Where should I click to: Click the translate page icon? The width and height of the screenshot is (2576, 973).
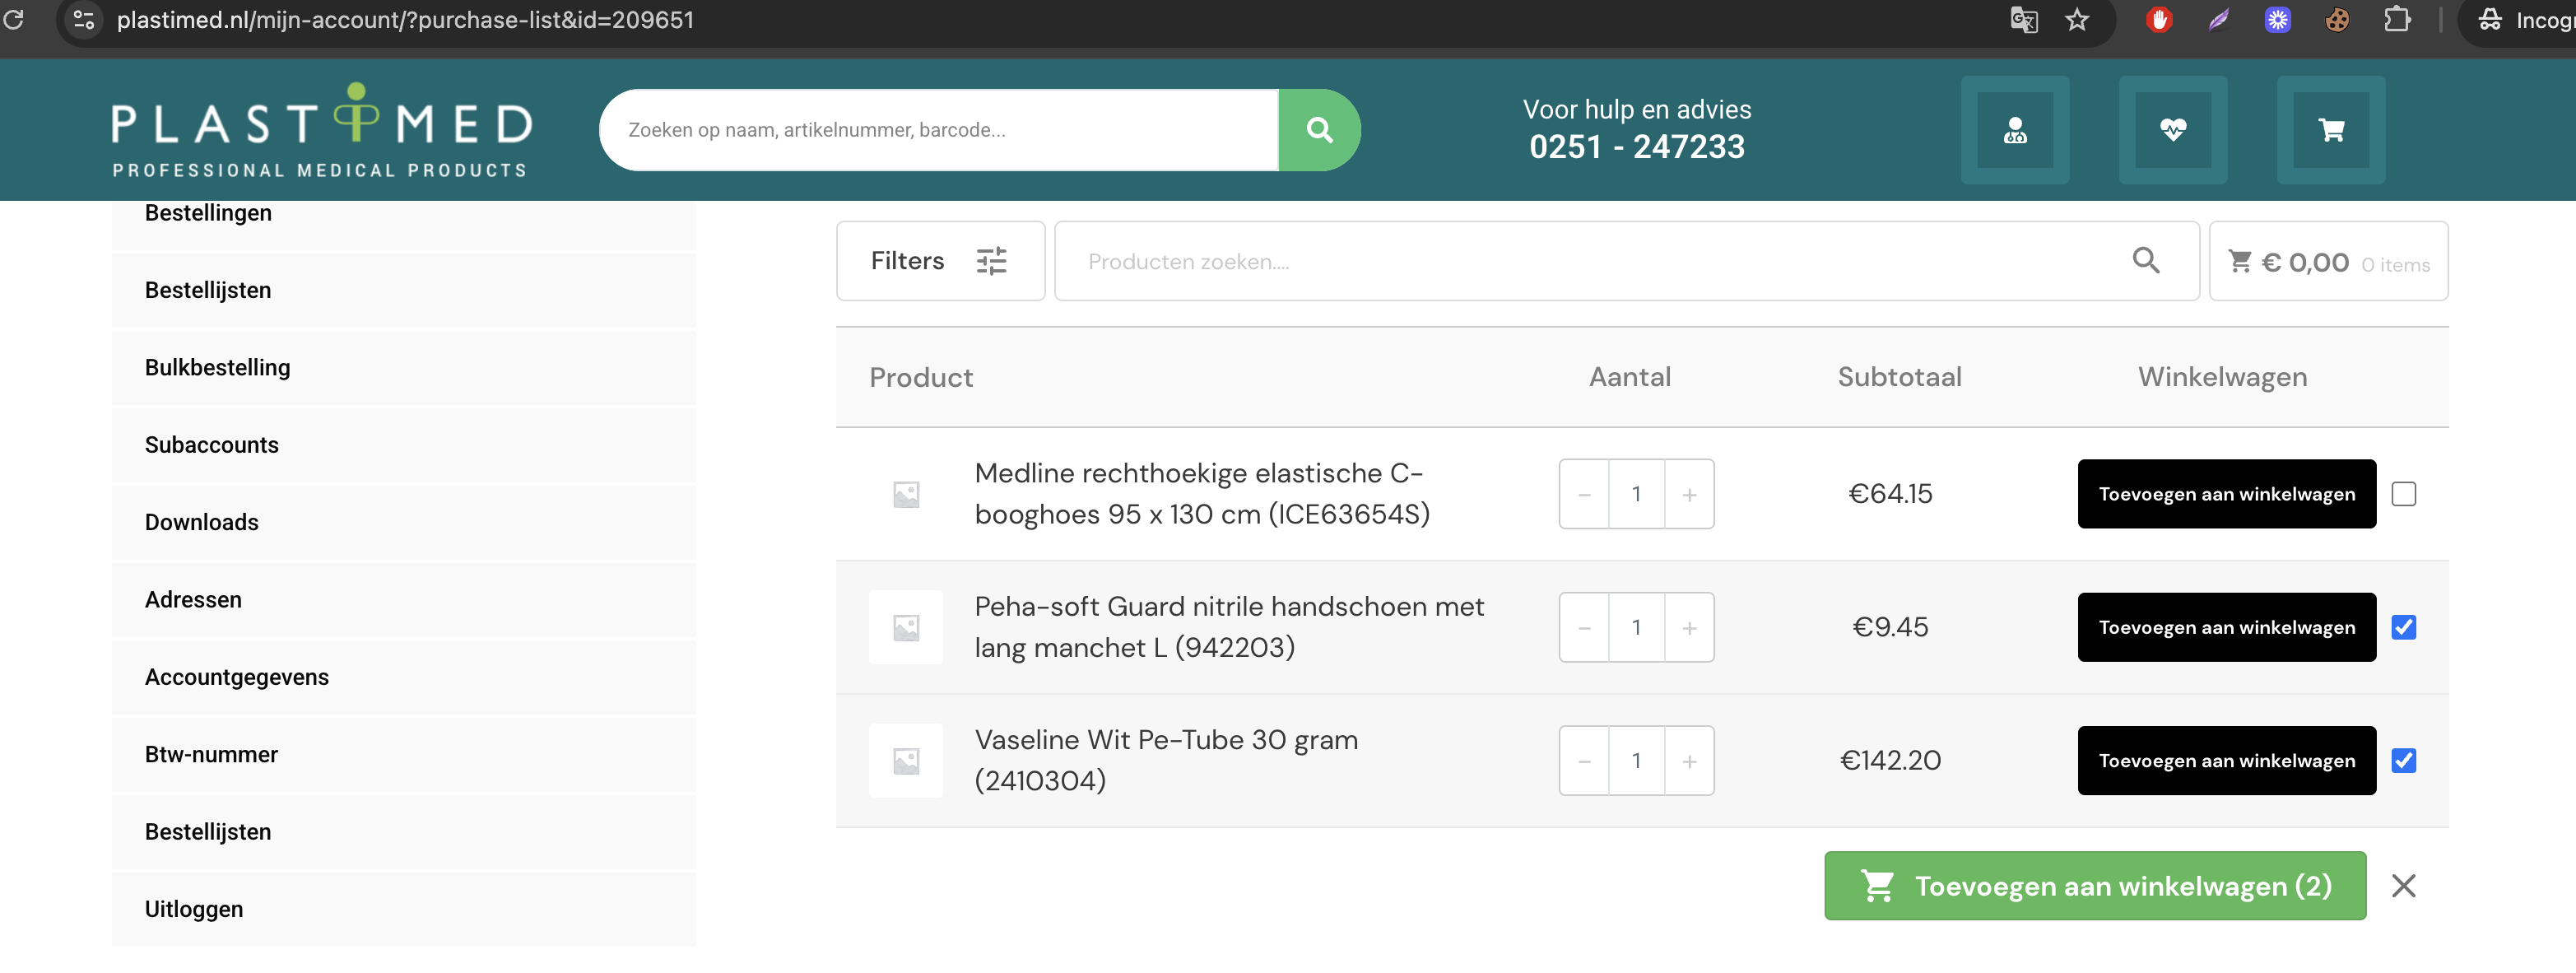point(2023,19)
